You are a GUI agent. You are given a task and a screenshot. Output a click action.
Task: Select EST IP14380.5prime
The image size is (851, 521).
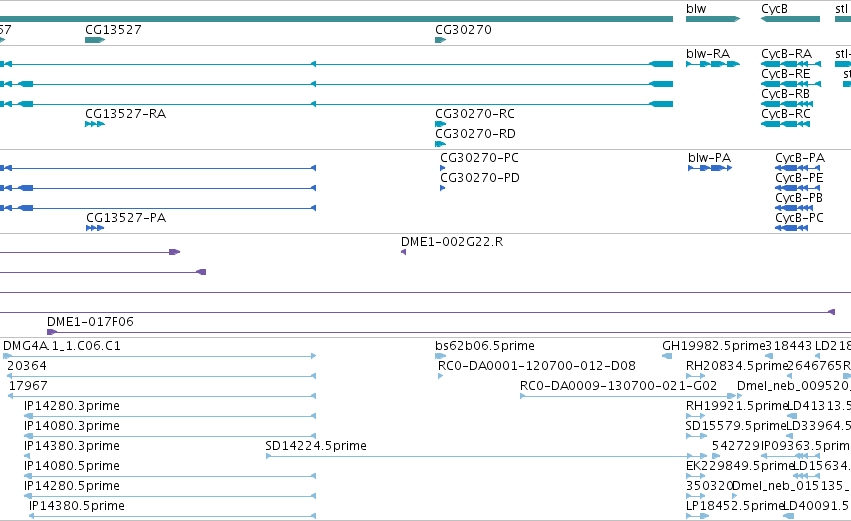(77, 506)
